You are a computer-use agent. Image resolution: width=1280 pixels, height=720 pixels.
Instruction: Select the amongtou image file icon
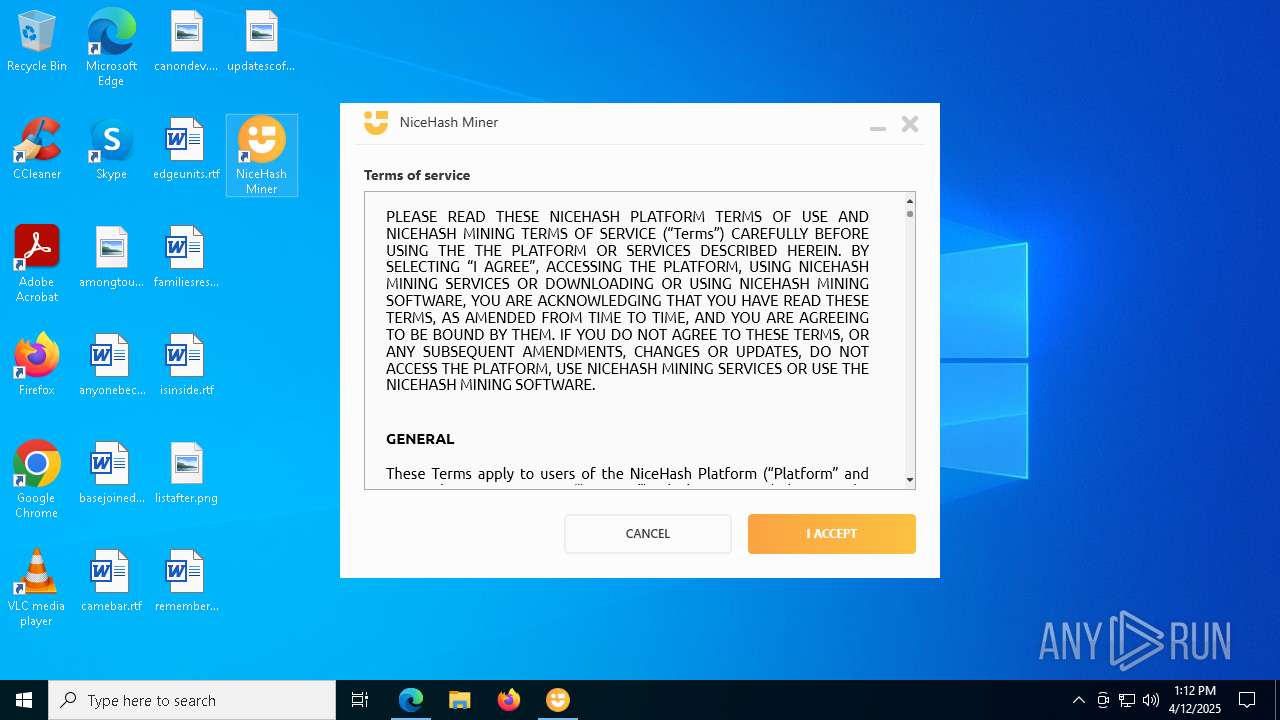[111, 258]
